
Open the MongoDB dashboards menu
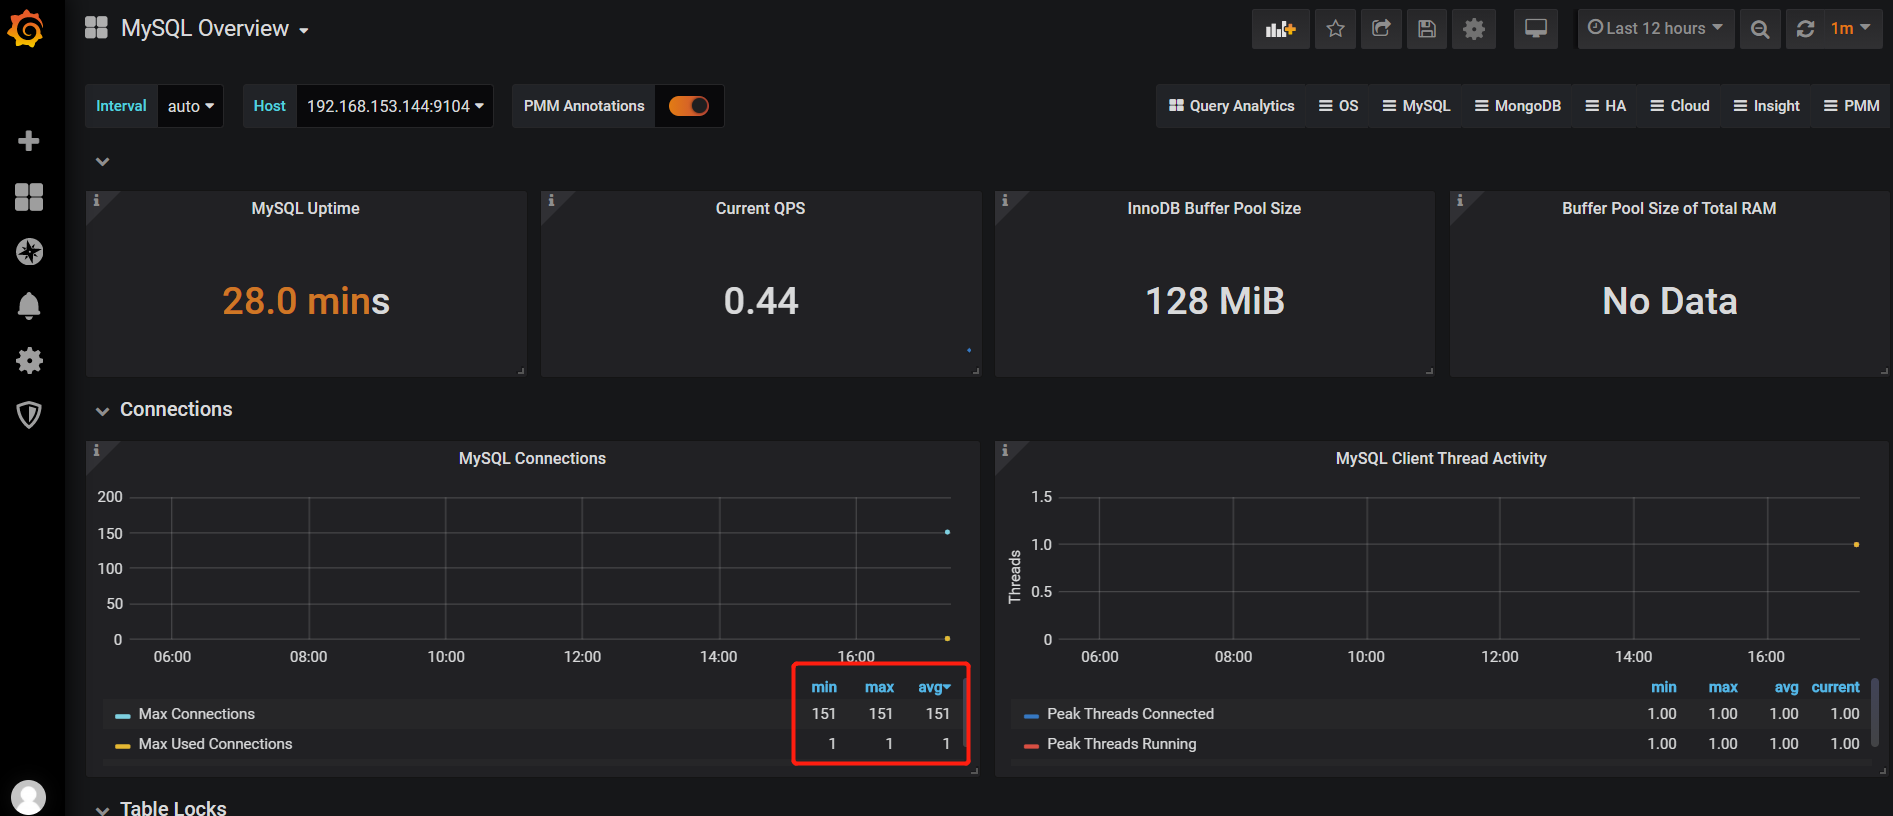tap(1517, 106)
